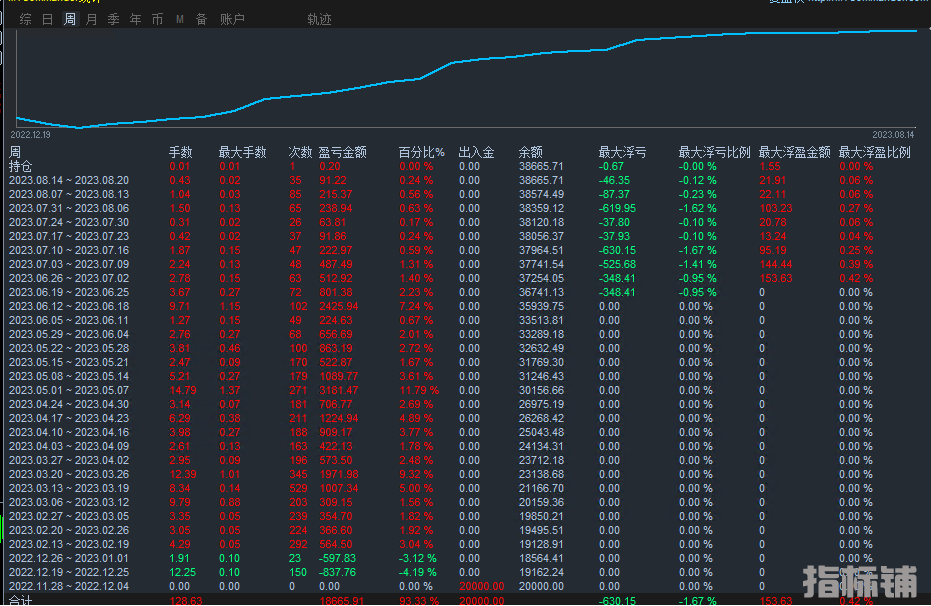
Task: Open the 备 notes tab
Action: 202,19
